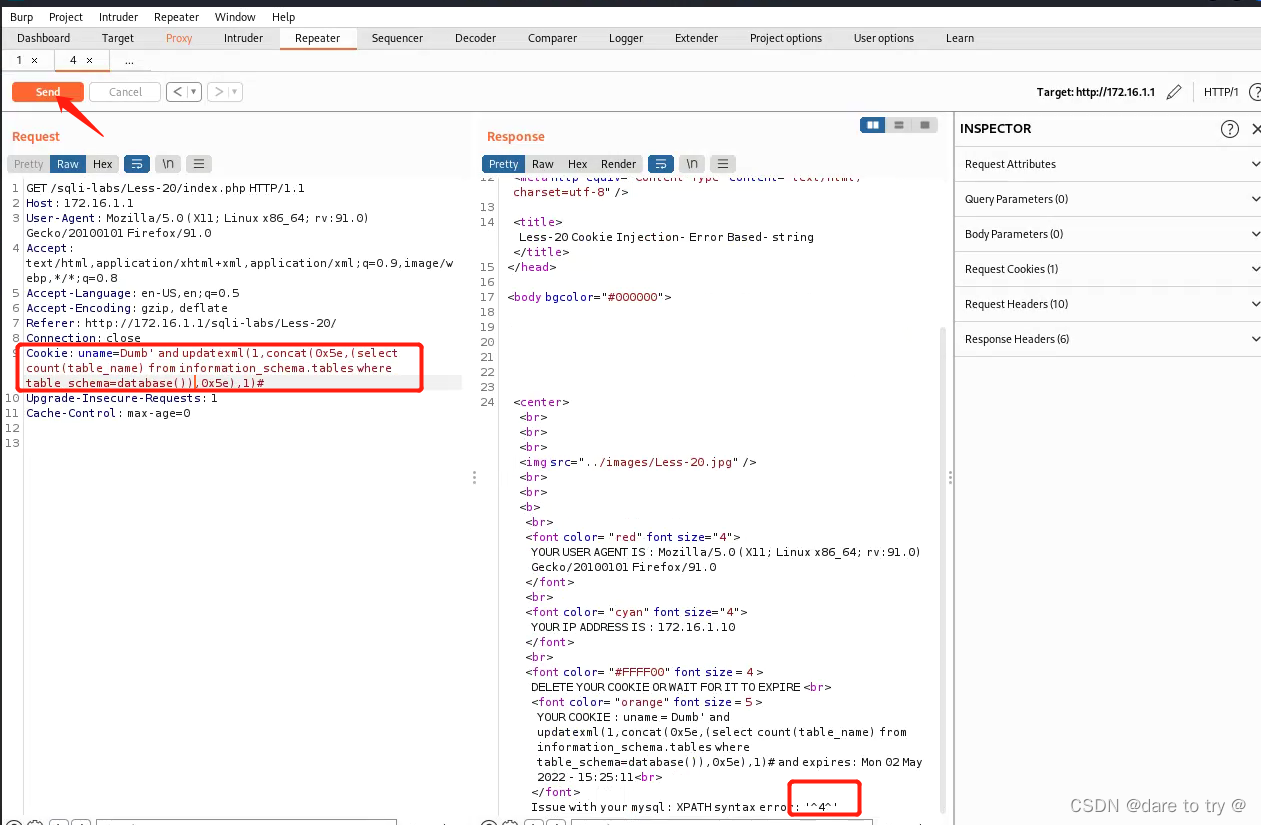Close Repeater sub-tab 1

34,61
